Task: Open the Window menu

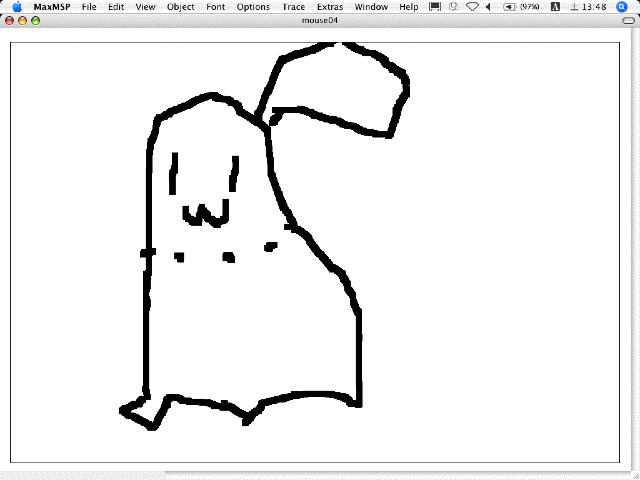Action: pyautogui.click(x=371, y=7)
